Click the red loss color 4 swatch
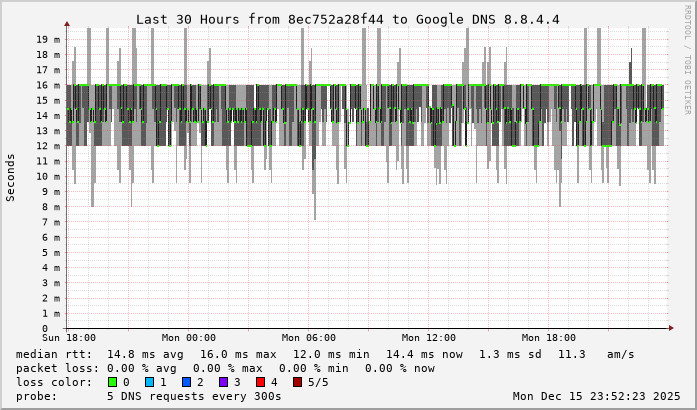The height and width of the screenshot is (410, 697). pyautogui.click(x=260, y=382)
